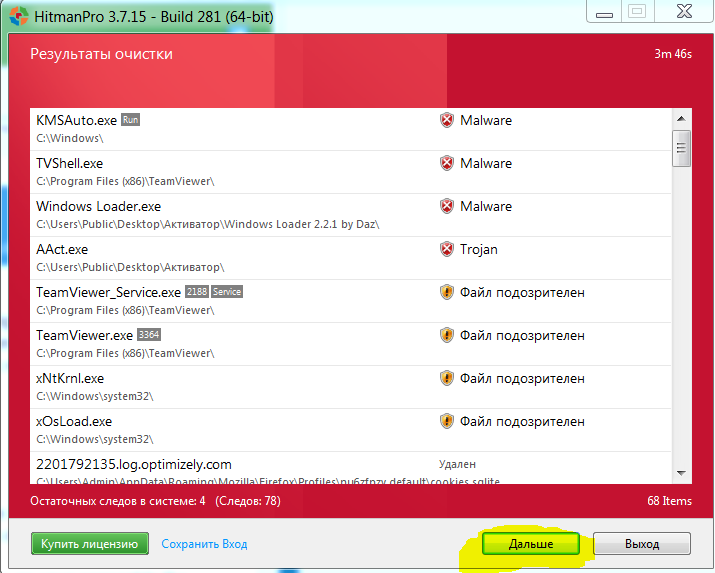This screenshot has width=715, height=573.
Task: Click the Malware label for Windows Loader.exe
Action: coord(486,206)
